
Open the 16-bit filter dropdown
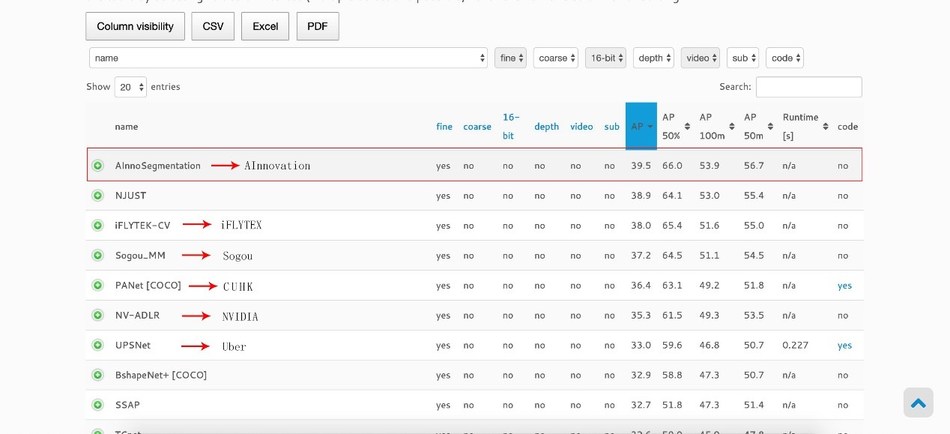point(605,58)
